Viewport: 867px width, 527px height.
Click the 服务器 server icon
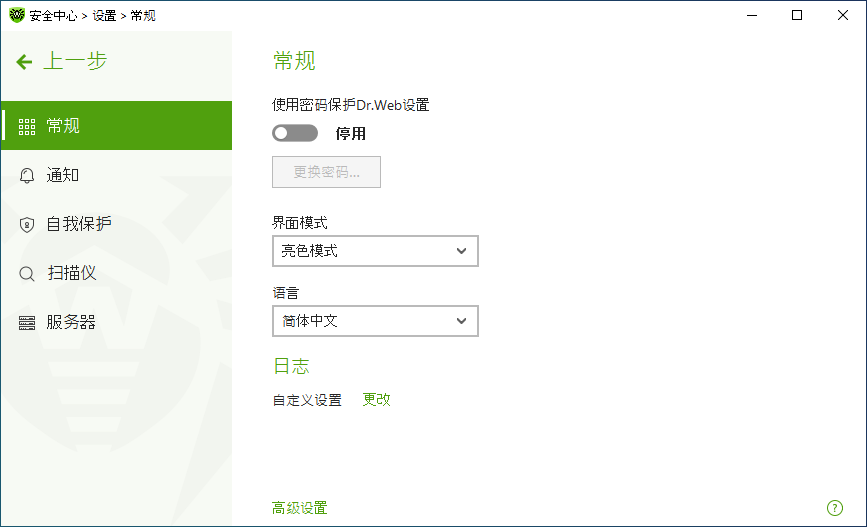pos(27,322)
